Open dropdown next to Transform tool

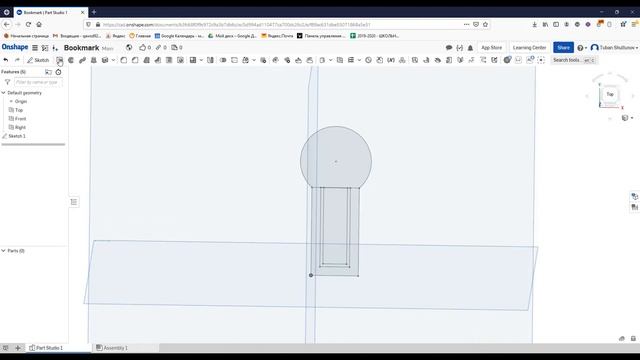[254, 60]
